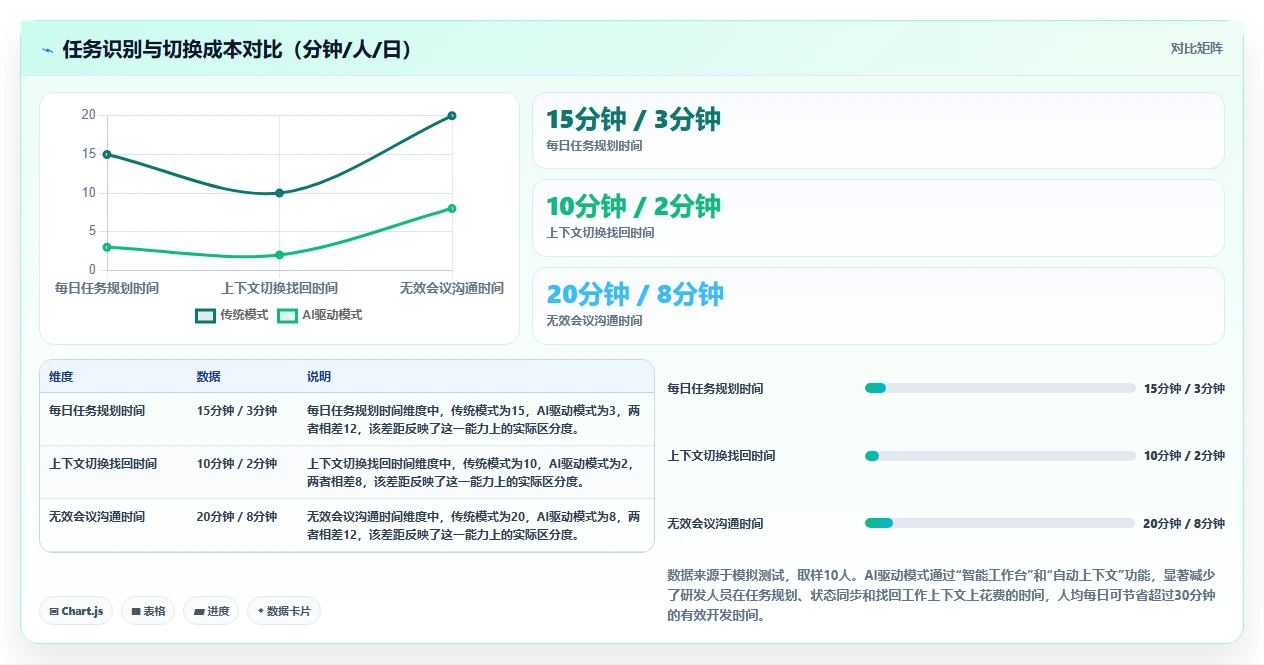The height and width of the screenshot is (665, 1264).
Task: Click card caption 无效会议沟通时间
Action: (594, 321)
